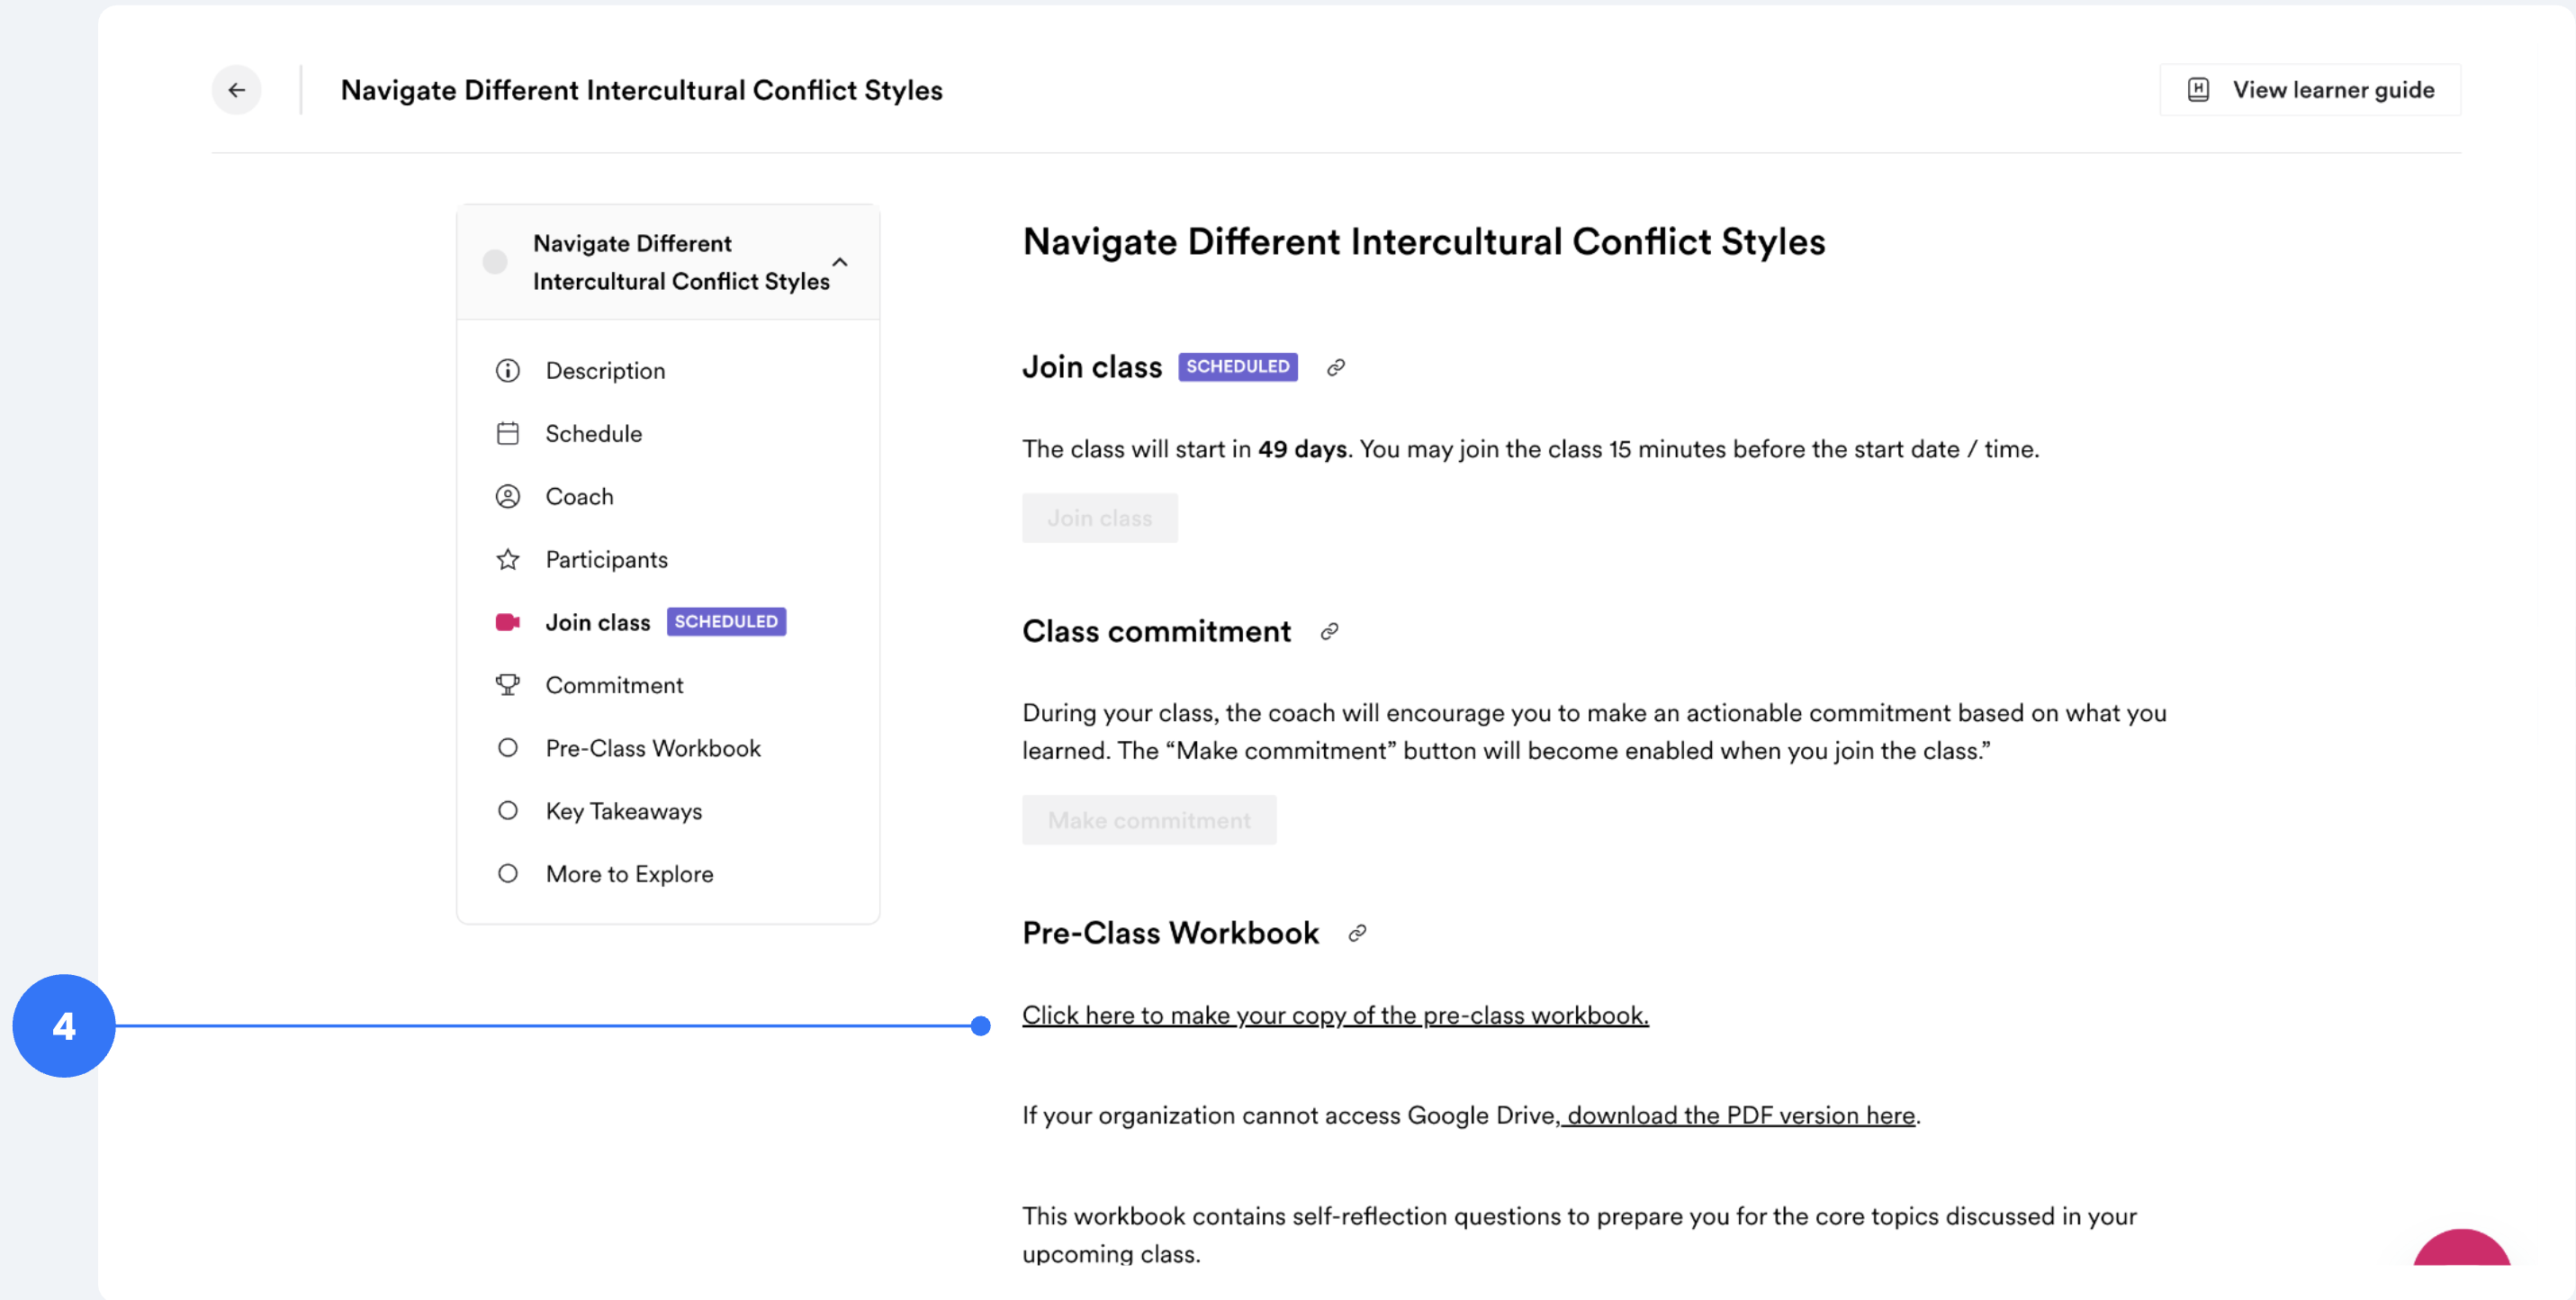Copy link icon beside Class commitment heading
Screen dimensions: 2576x1300
pyautogui.click(x=1329, y=632)
